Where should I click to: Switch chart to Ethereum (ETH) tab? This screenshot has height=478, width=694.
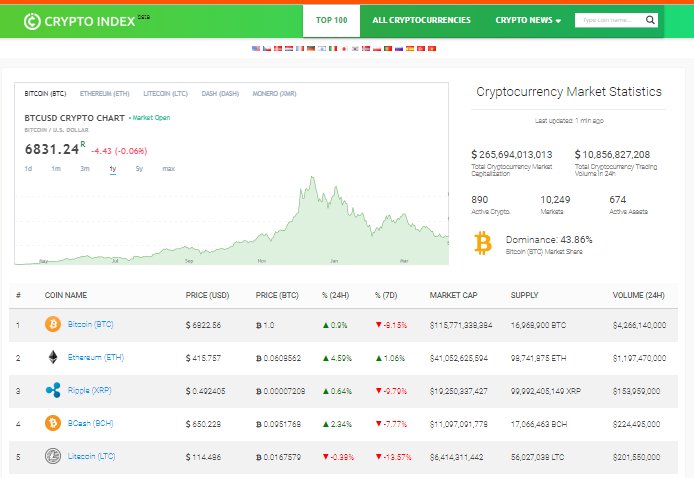click(x=104, y=94)
